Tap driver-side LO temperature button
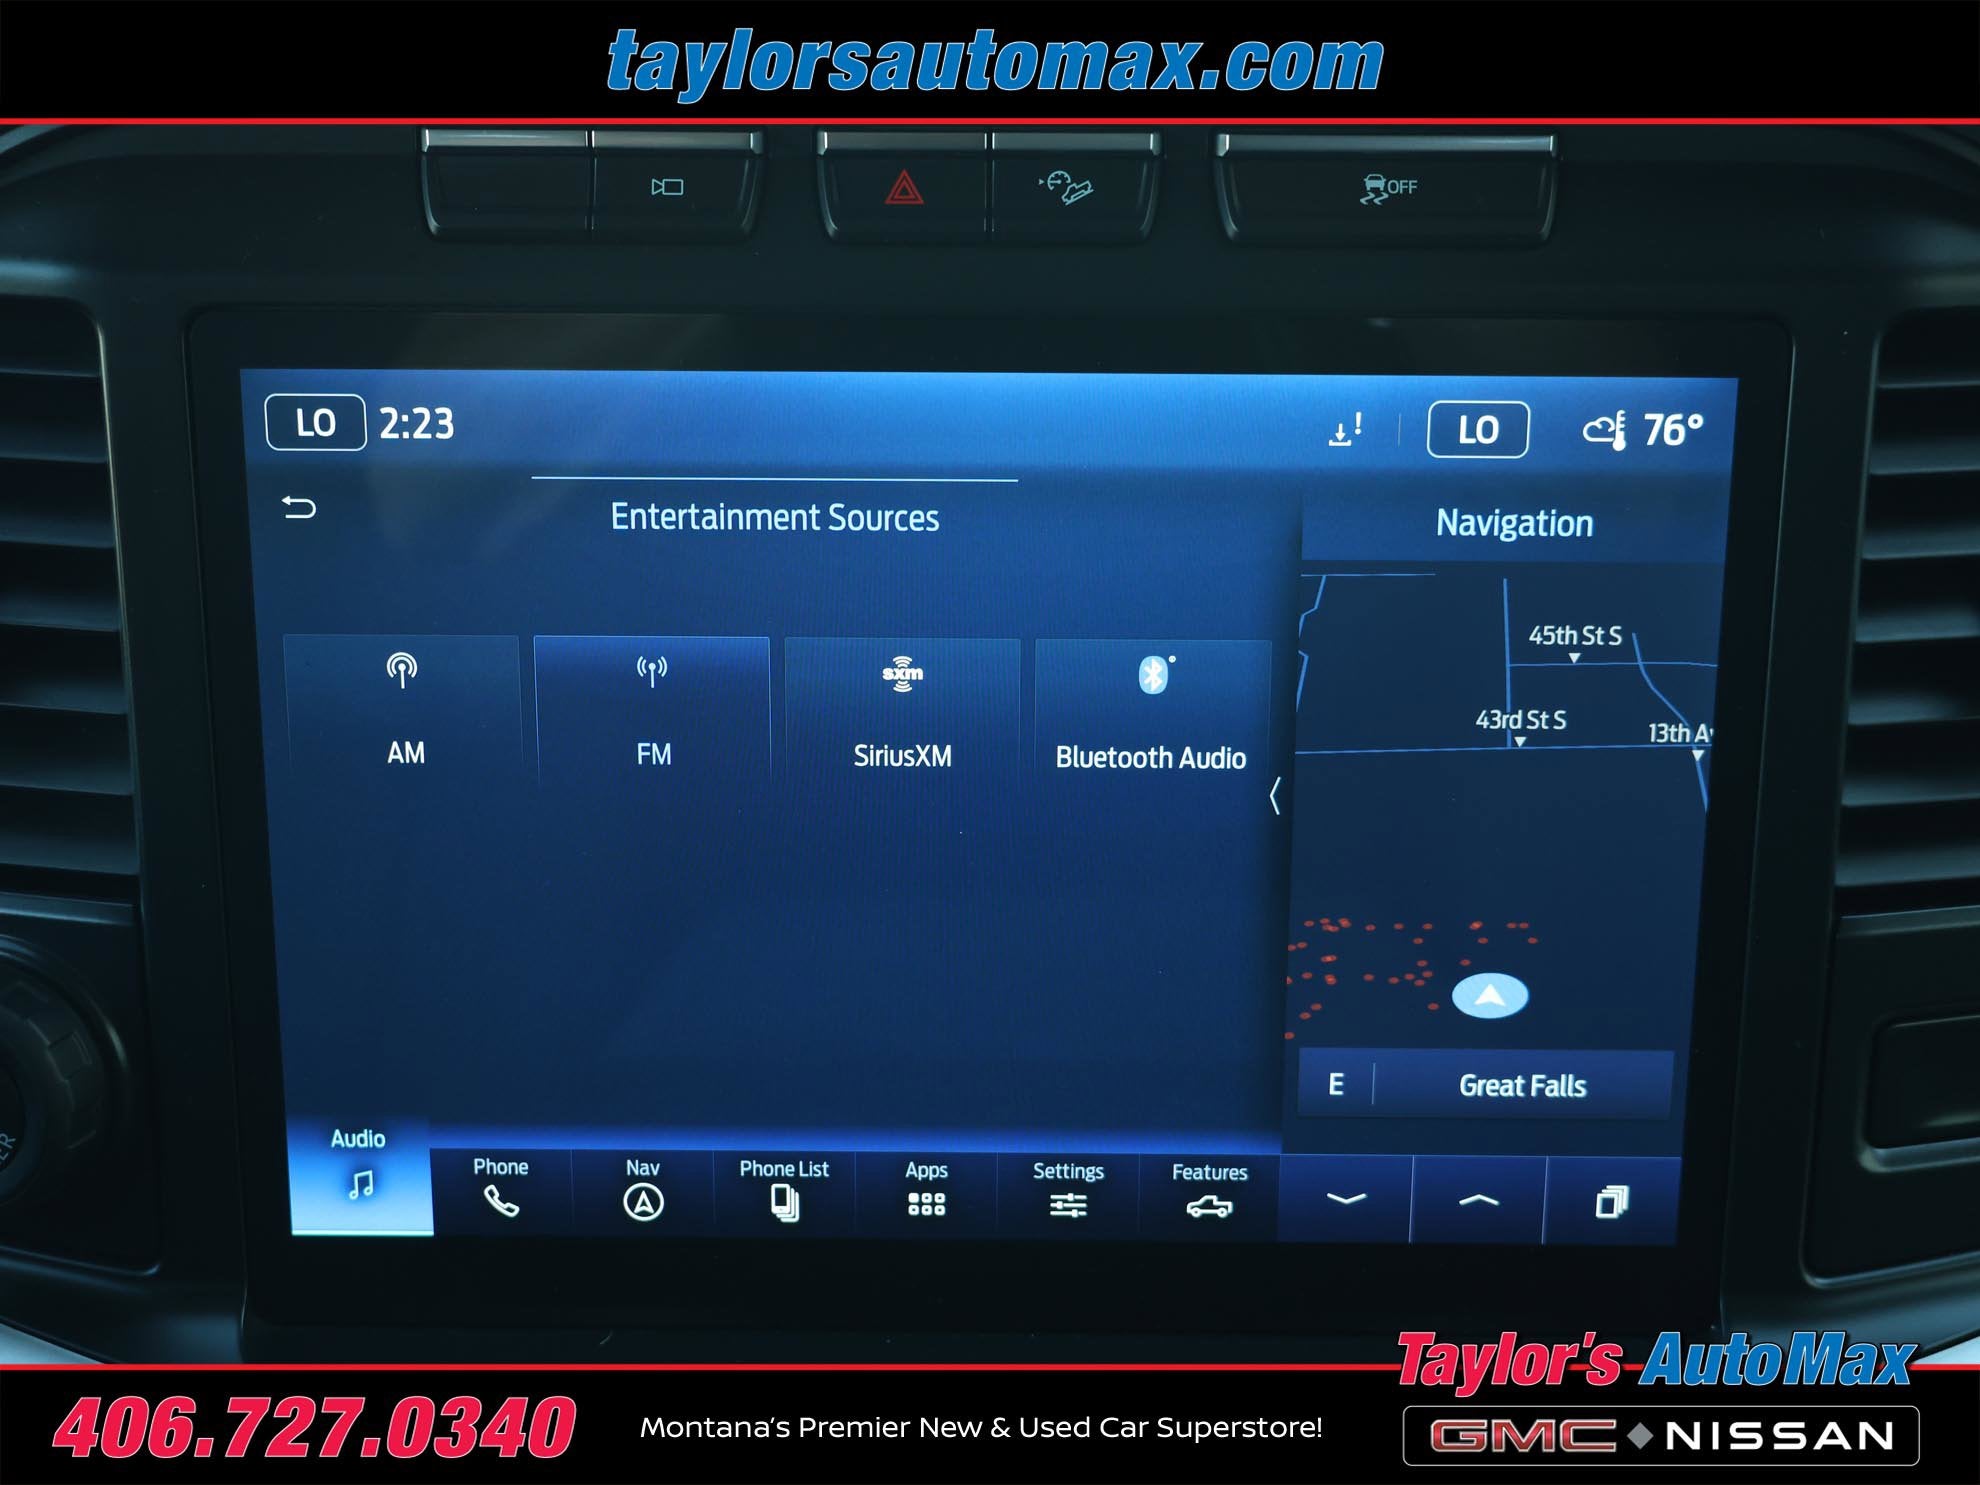This screenshot has width=1980, height=1485. click(315, 423)
